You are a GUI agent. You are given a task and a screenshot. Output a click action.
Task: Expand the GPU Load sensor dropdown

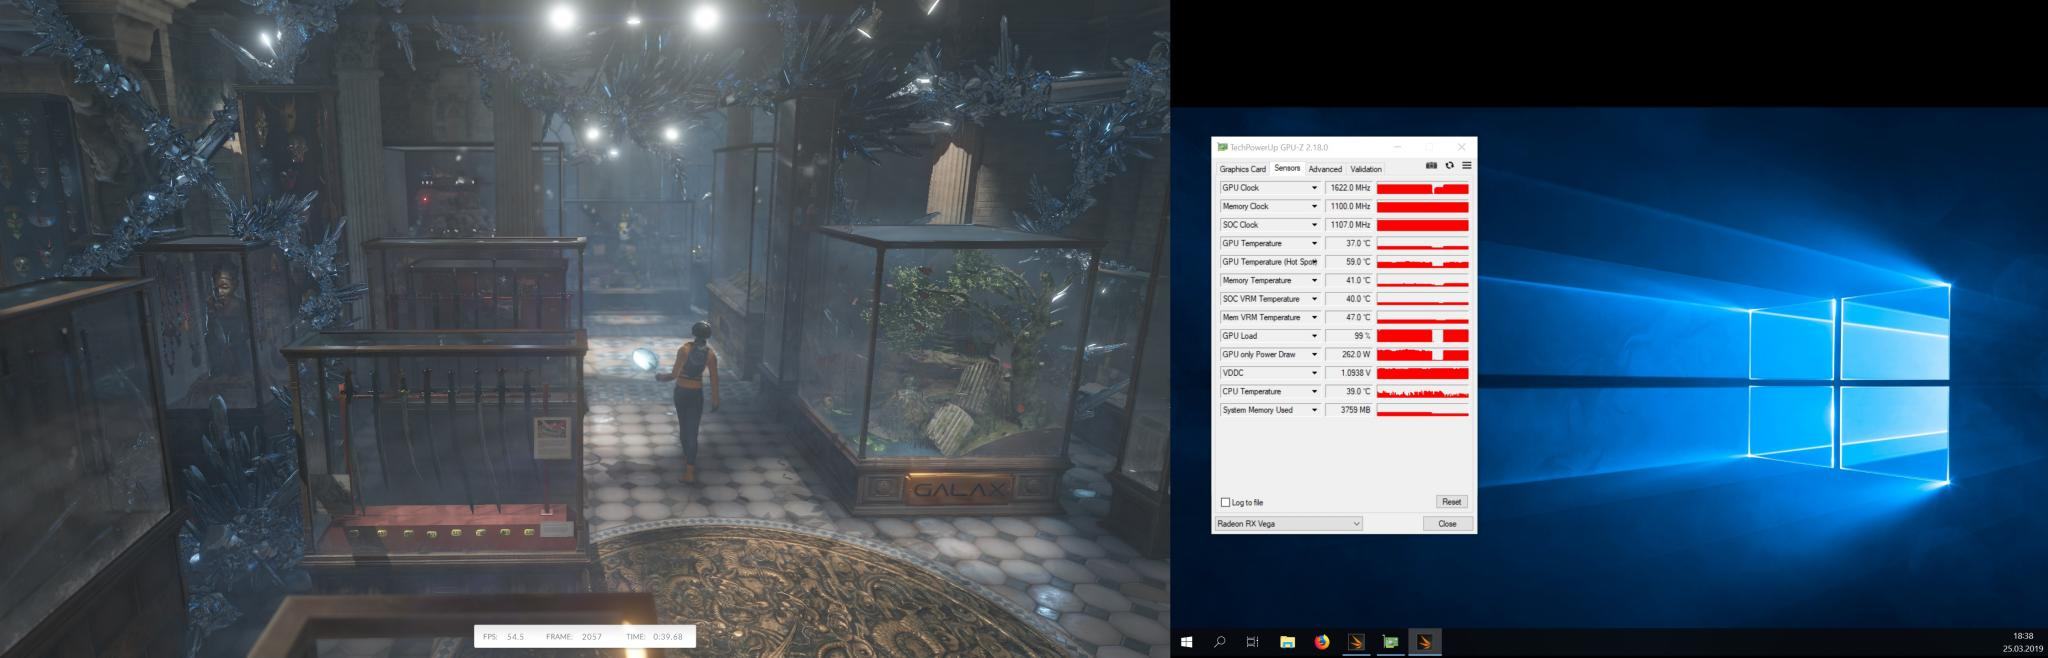(x=1314, y=336)
